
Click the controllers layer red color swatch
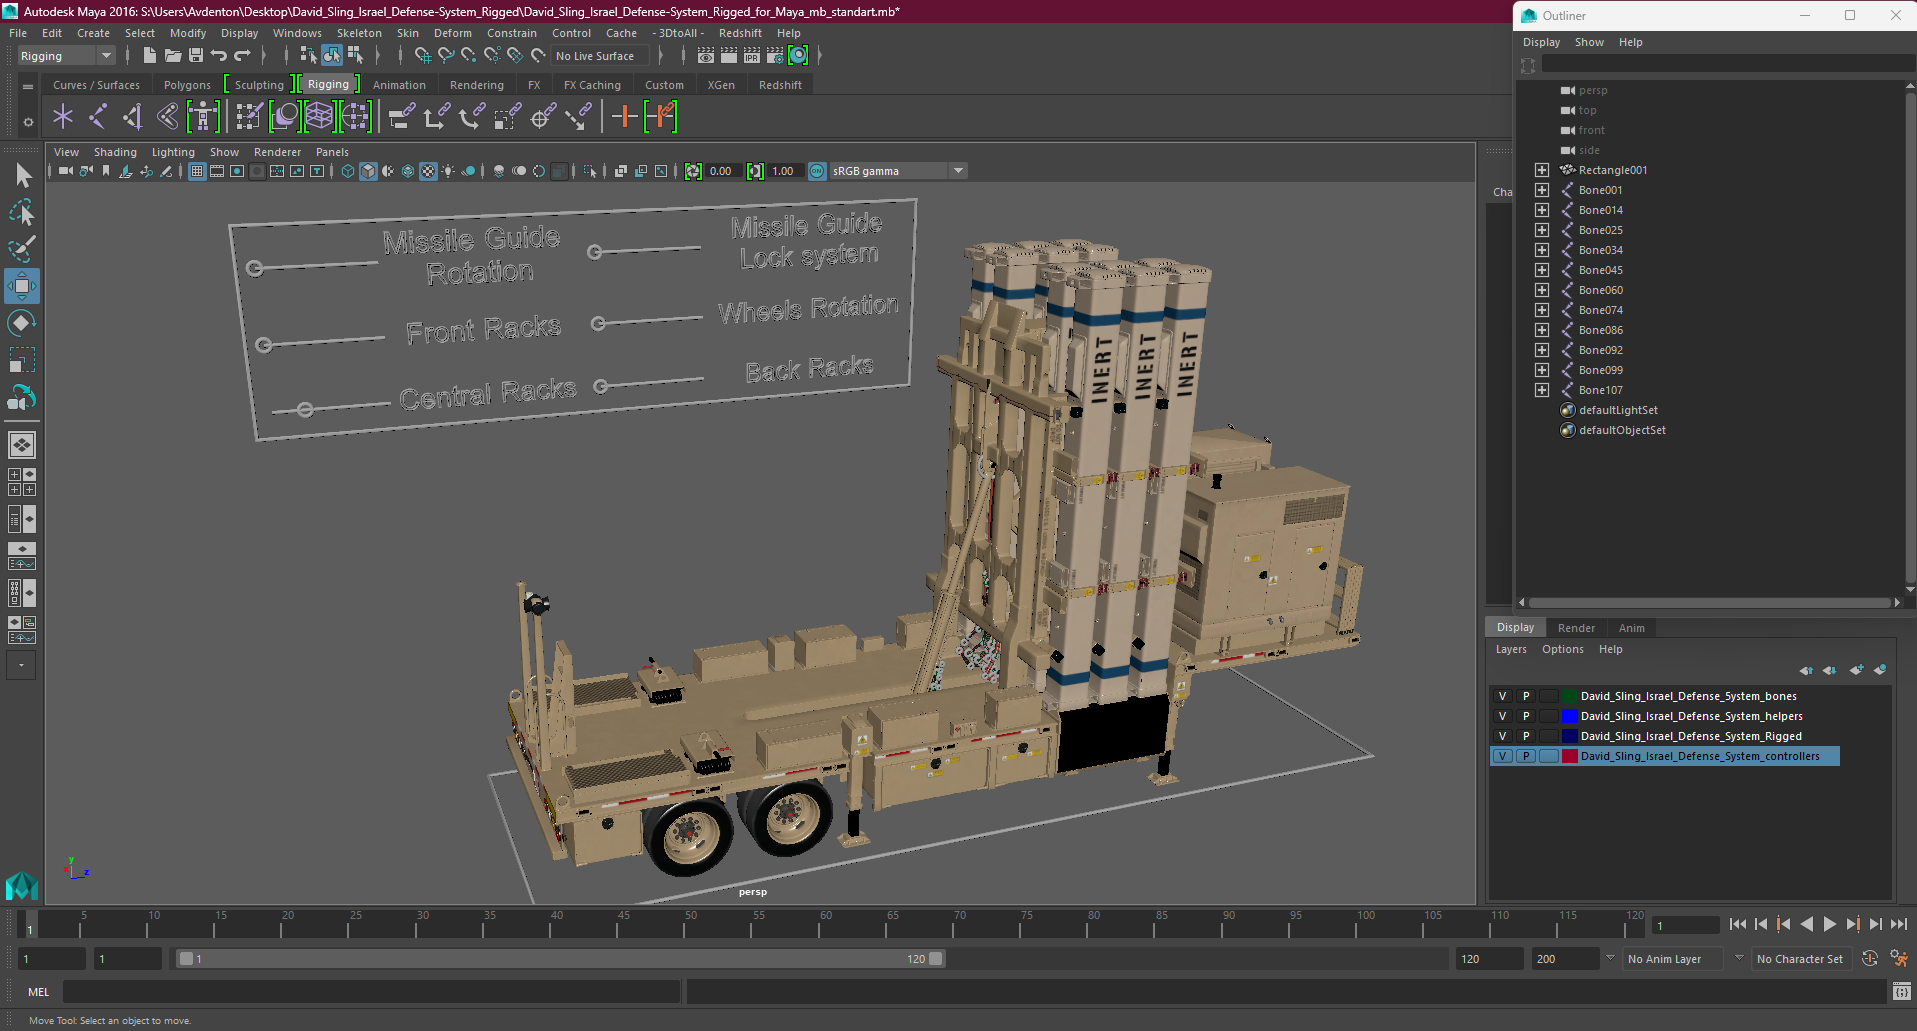1570,756
